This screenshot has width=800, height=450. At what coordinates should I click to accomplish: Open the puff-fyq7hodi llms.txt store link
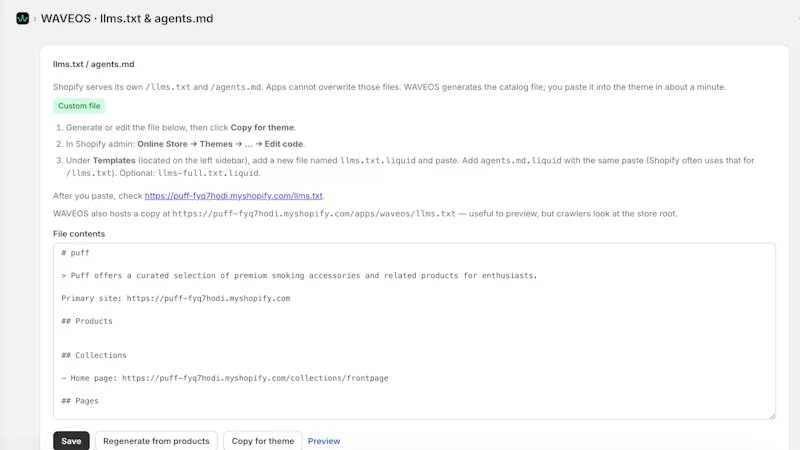(x=234, y=196)
